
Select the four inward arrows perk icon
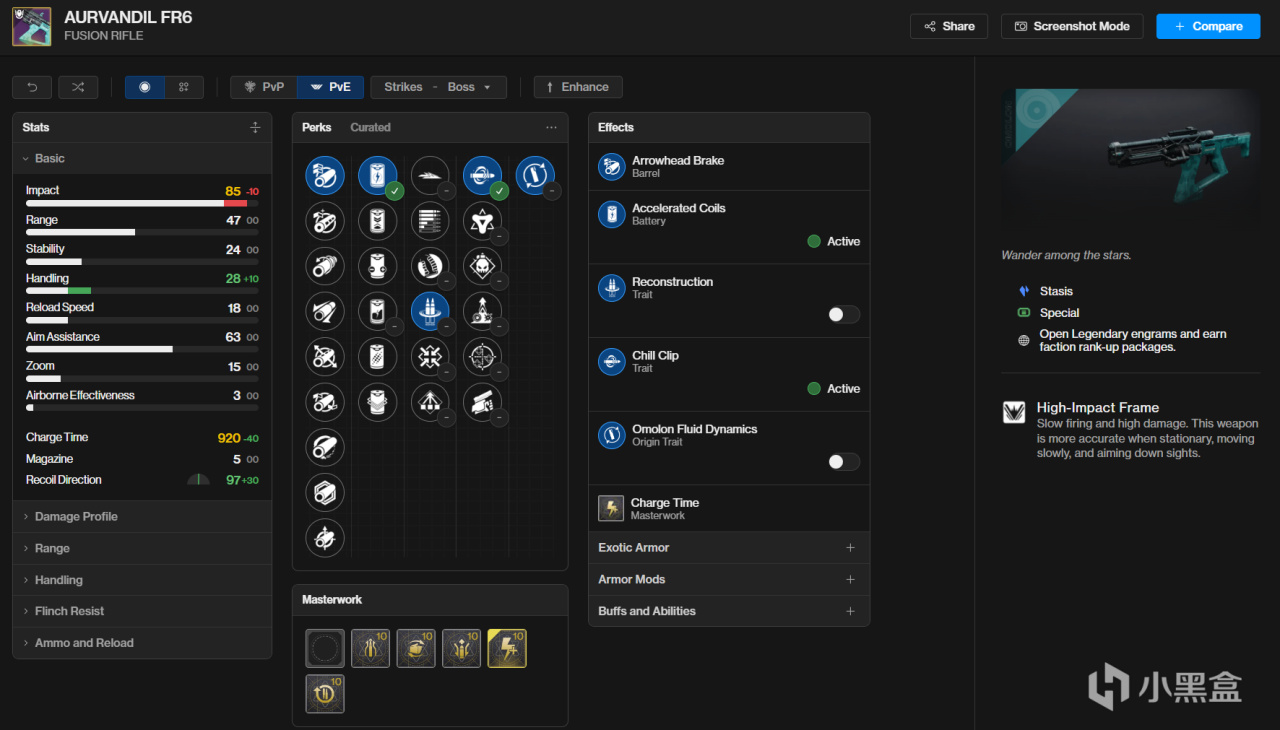pyautogui.click(x=430, y=357)
